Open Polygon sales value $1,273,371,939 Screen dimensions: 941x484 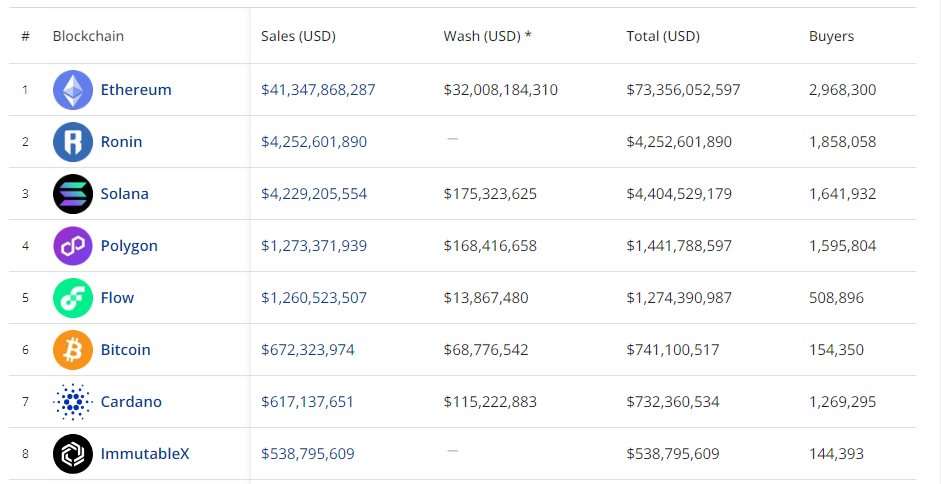pos(314,246)
